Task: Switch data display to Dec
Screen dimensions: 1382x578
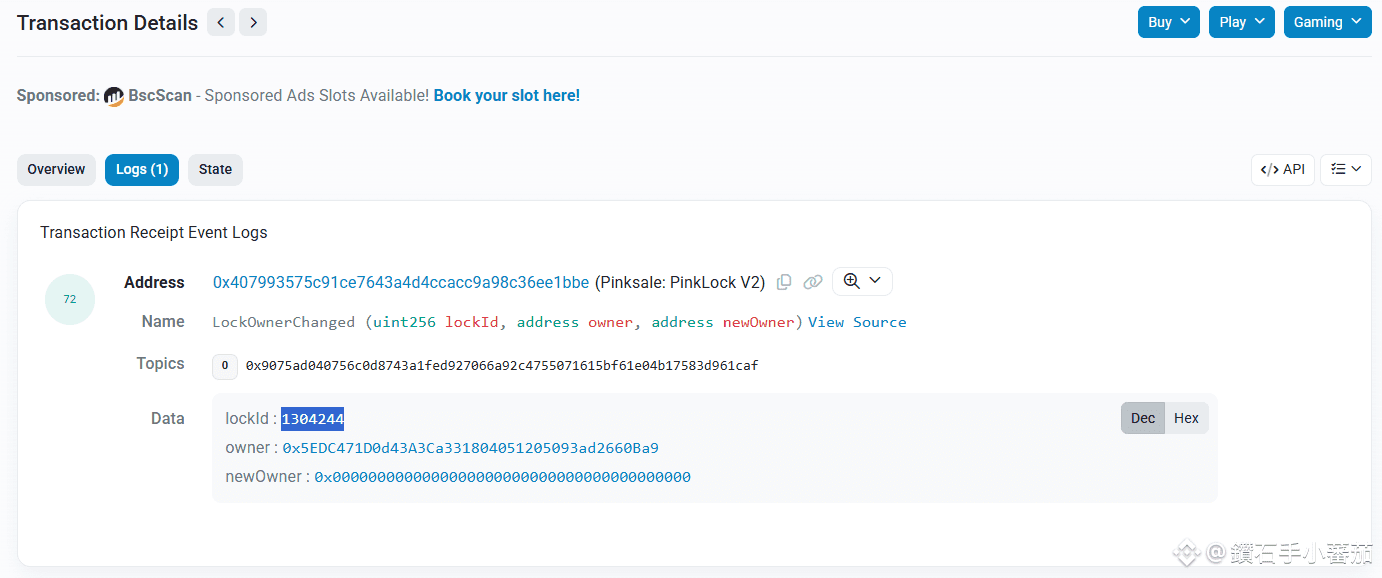Action: coord(1142,418)
